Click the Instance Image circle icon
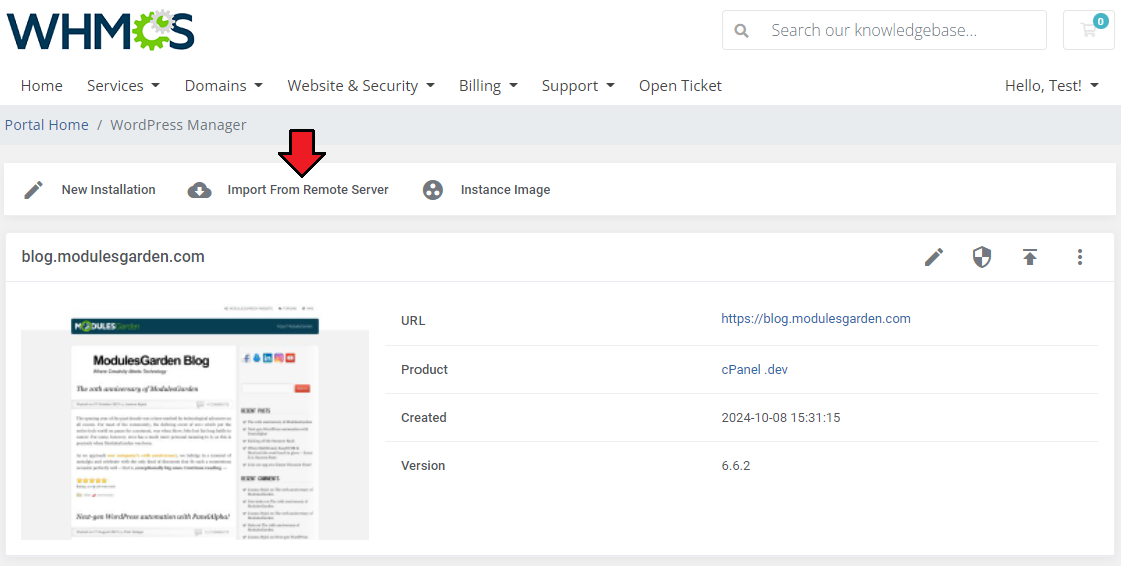Screen dimensions: 1121x566 pos(433,189)
